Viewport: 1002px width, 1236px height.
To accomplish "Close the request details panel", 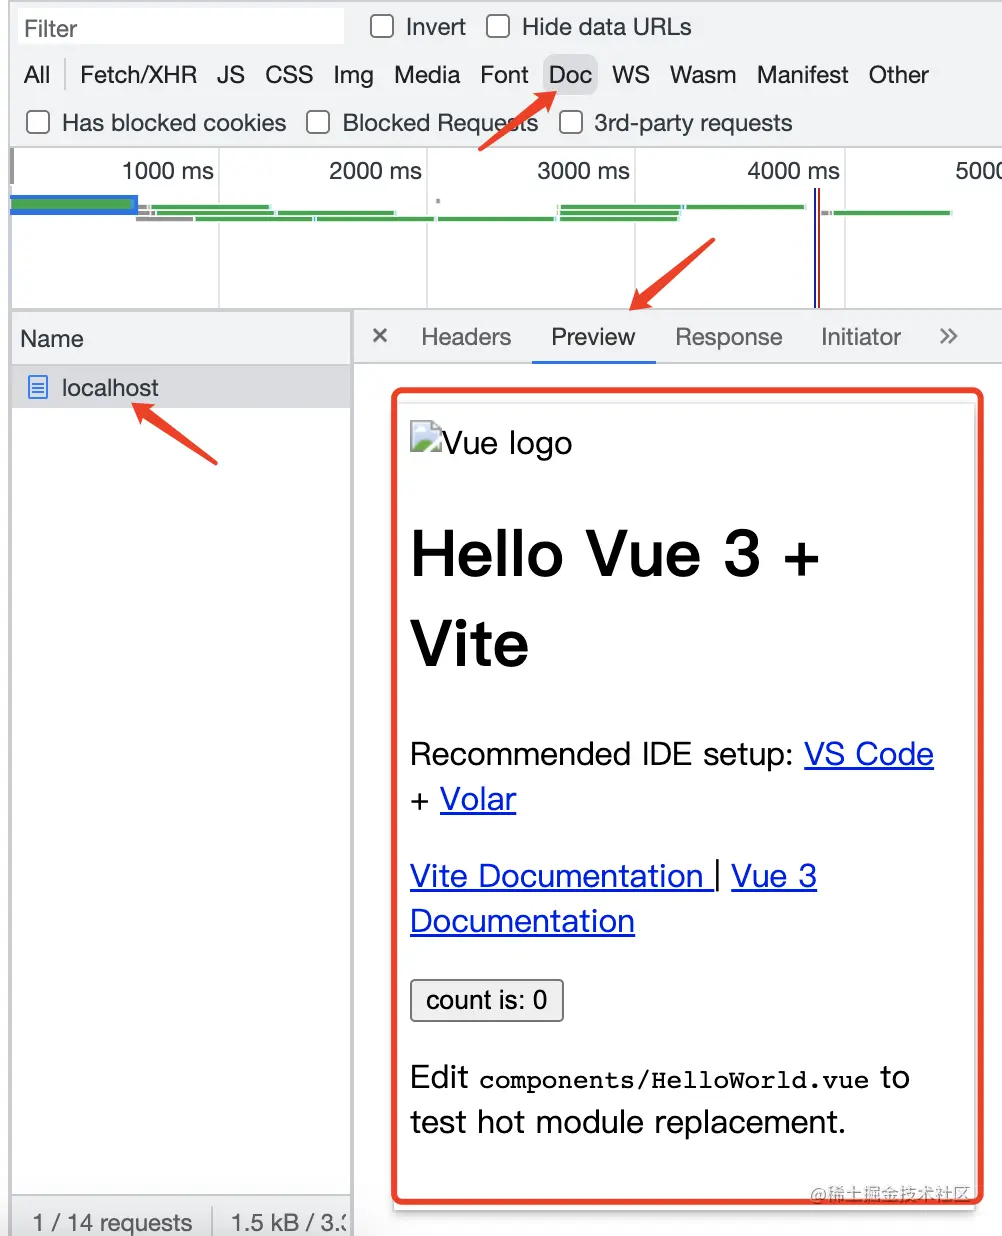I will point(380,336).
